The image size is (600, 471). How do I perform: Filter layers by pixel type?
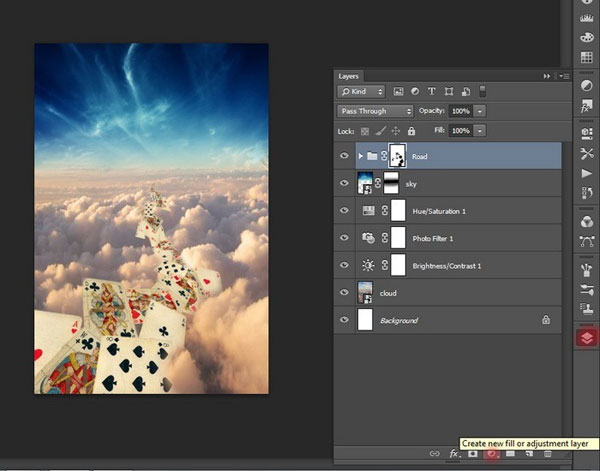[x=398, y=91]
